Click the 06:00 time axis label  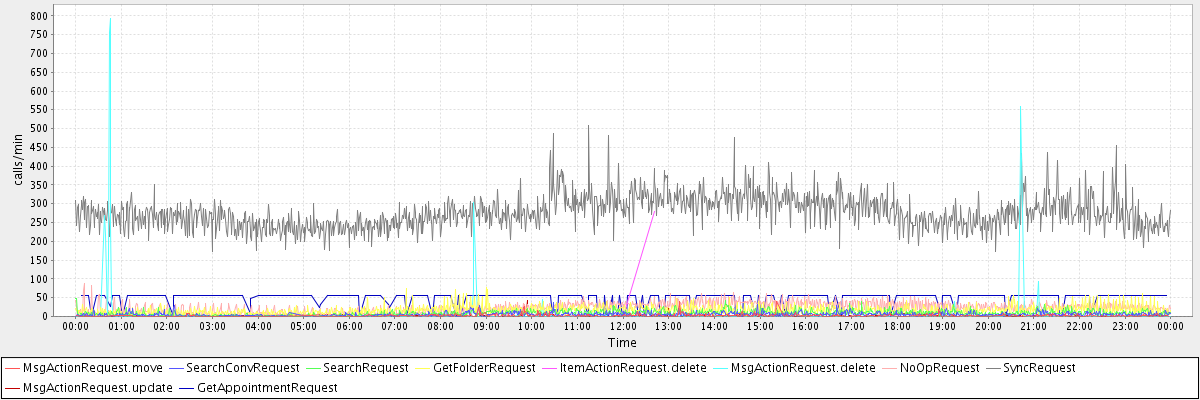click(x=349, y=326)
